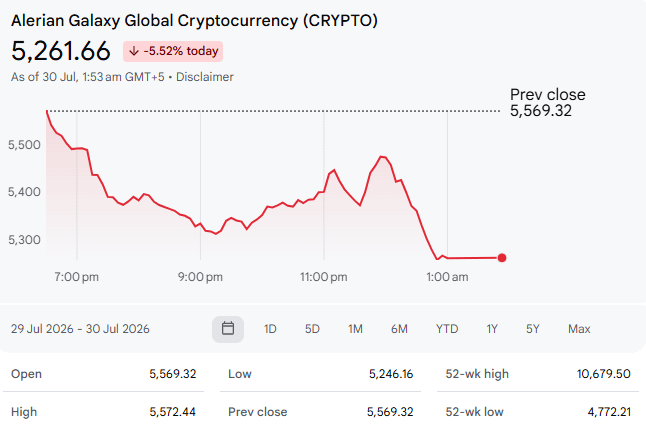Viewport: 646px width, 431px height.
Task: Choose the YTD range tab
Action: 447,329
